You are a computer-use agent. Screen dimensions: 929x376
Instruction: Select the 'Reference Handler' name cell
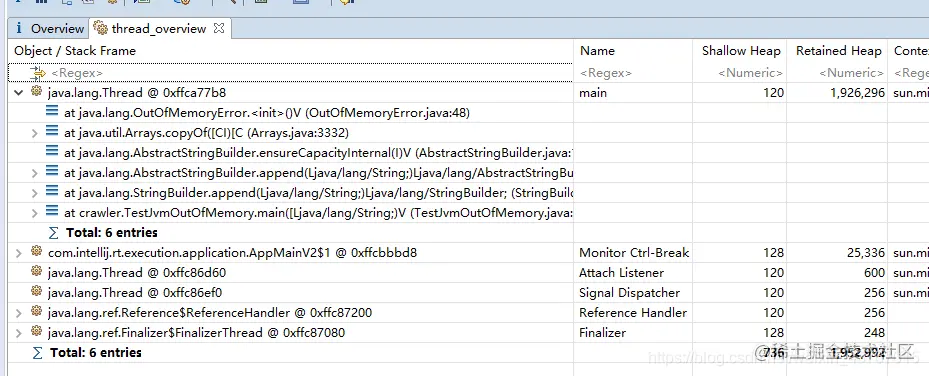[x=633, y=313]
